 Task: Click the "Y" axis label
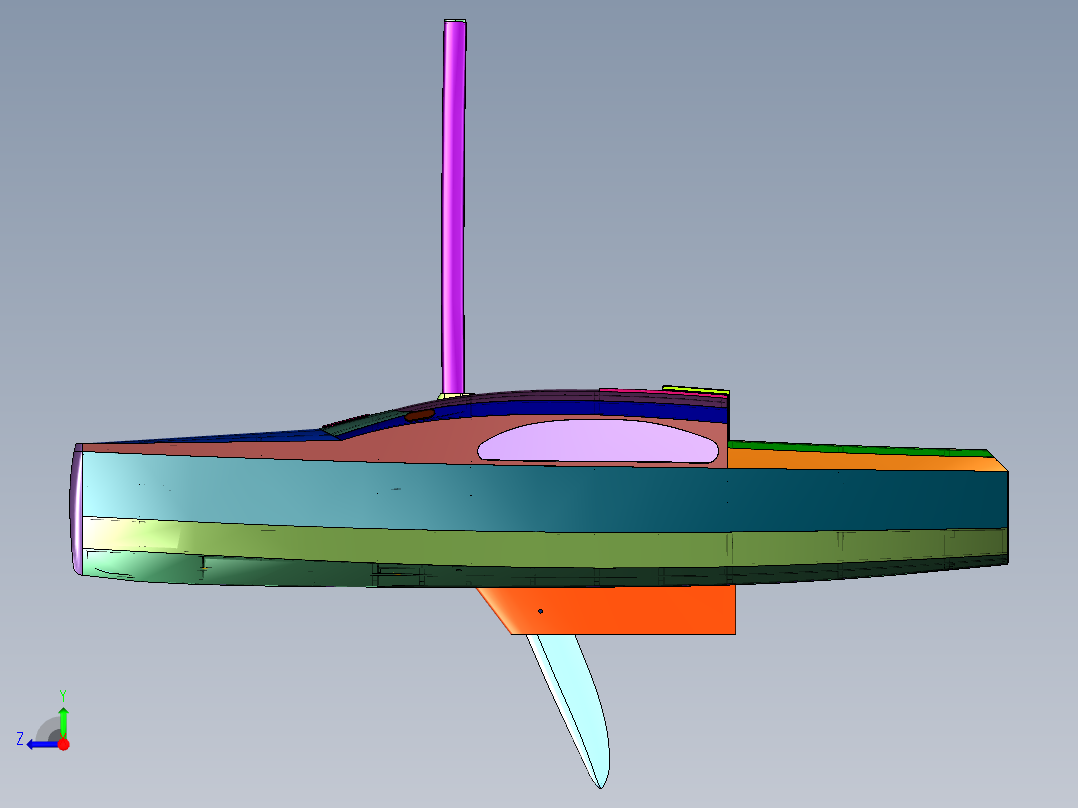(x=63, y=696)
